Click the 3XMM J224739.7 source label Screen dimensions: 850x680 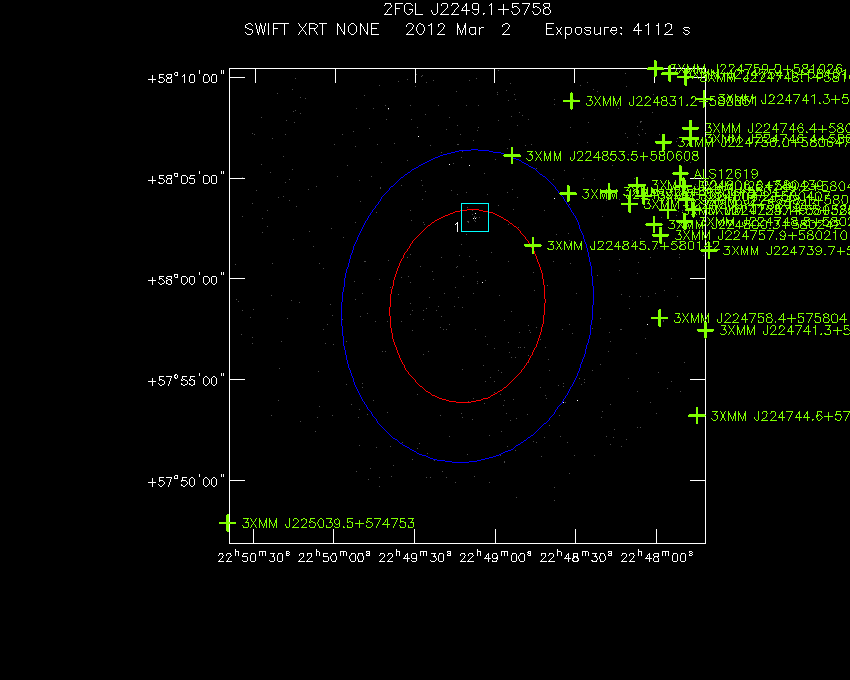[786, 251]
